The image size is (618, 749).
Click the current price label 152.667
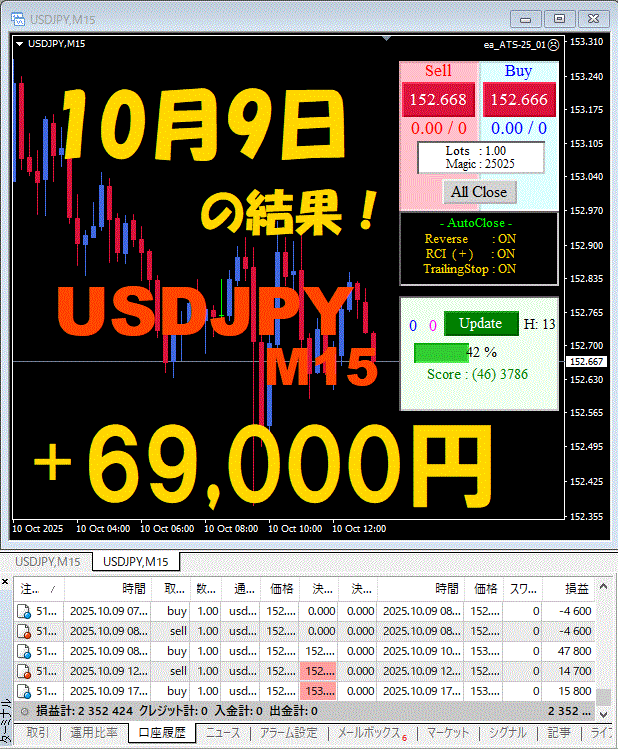click(586, 362)
